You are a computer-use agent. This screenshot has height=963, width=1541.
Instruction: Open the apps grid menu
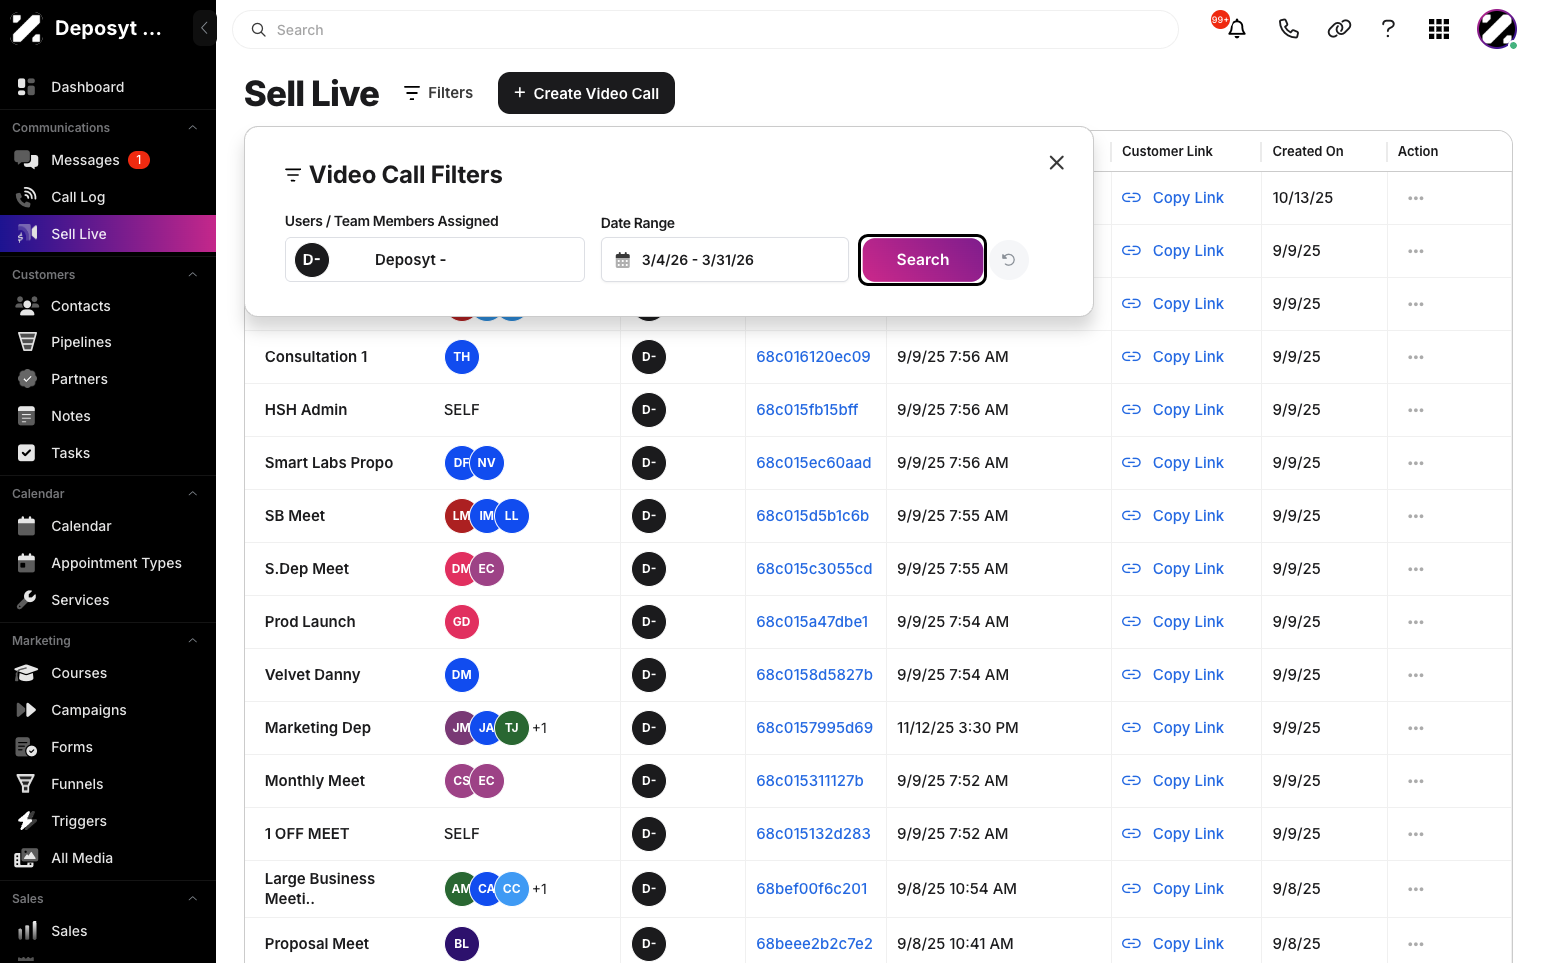pos(1439,29)
